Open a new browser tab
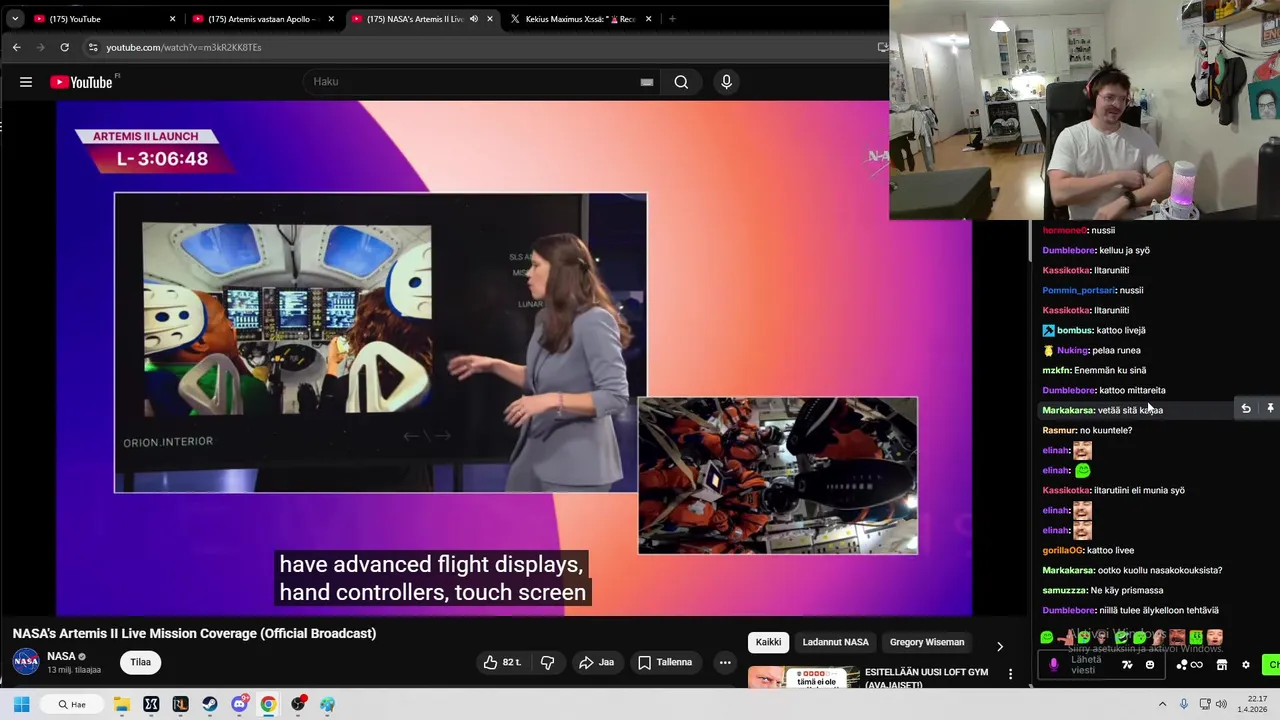1280x720 pixels. pos(672,19)
